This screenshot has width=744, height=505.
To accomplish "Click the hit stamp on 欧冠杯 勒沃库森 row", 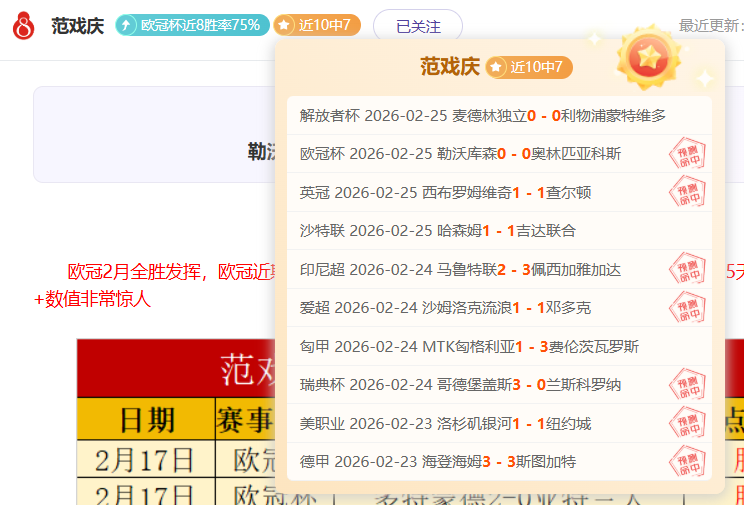I will click(x=687, y=153).
